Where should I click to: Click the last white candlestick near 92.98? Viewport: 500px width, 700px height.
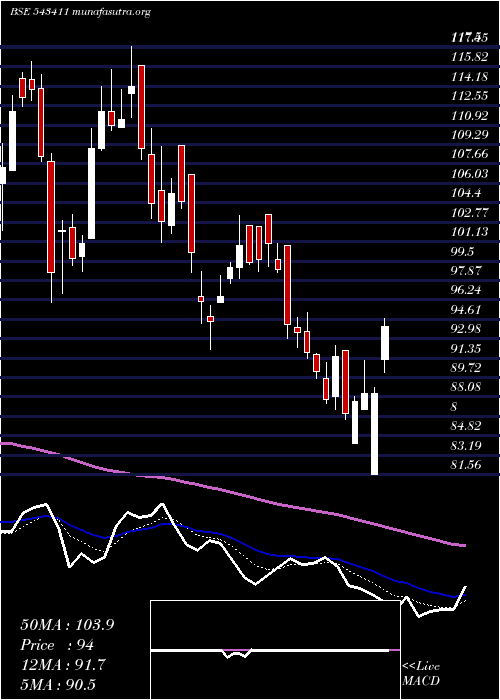[x=384, y=343]
